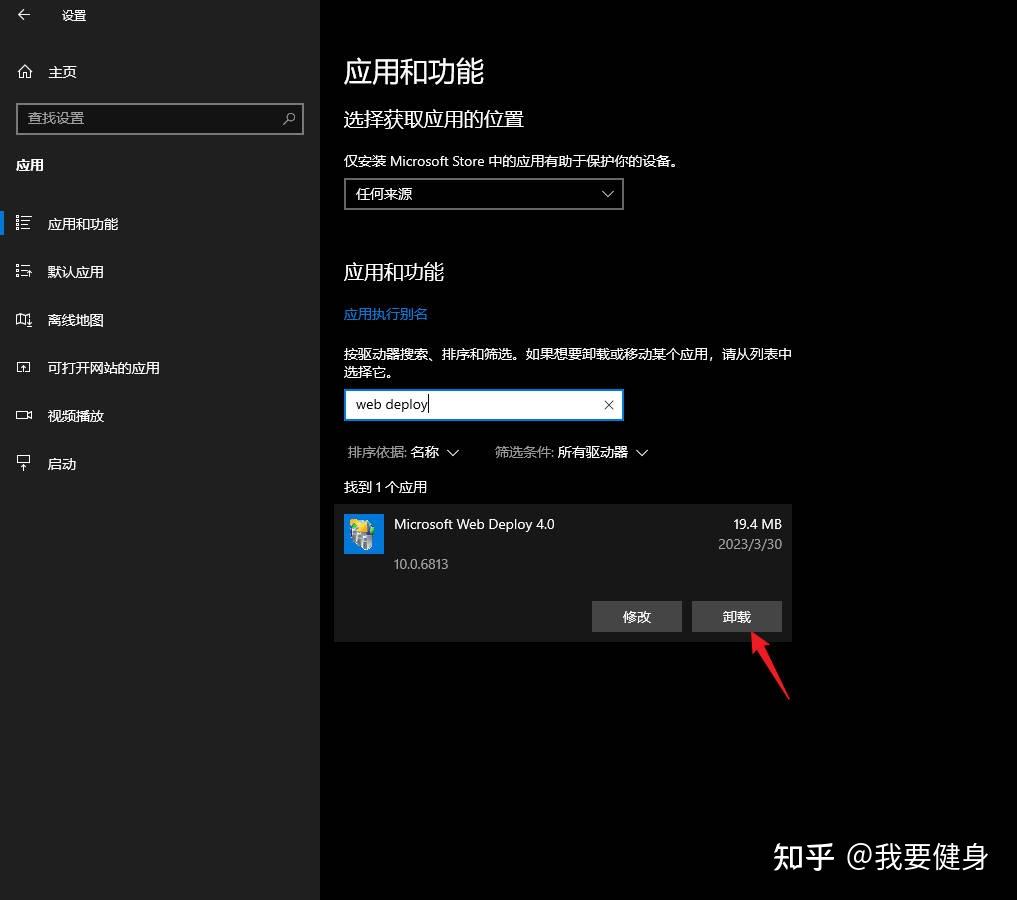Click the magnifier icon in 查找设置 box
The width and height of the screenshot is (1017, 900).
tap(289, 119)
